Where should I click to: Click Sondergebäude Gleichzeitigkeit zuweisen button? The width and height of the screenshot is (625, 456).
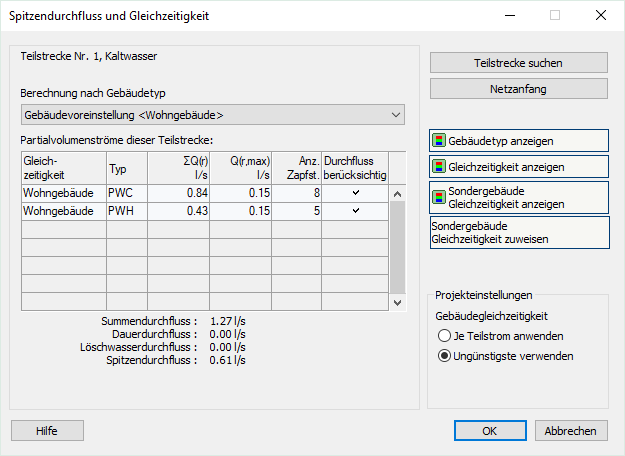click(x=519, y=233)
